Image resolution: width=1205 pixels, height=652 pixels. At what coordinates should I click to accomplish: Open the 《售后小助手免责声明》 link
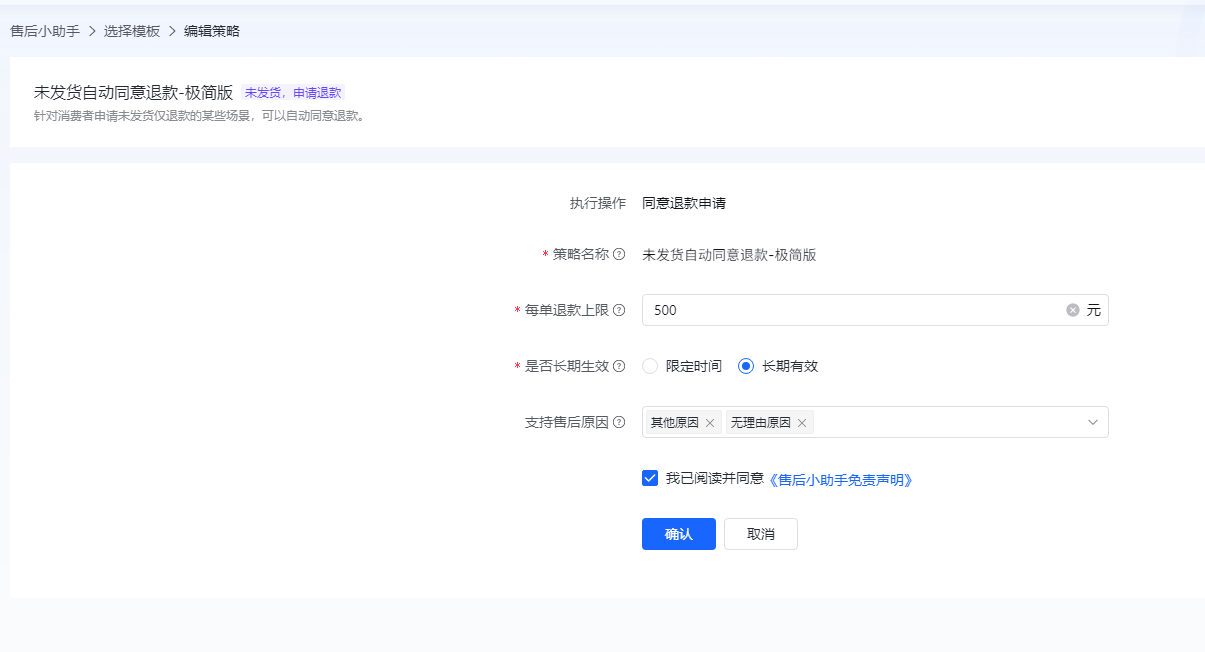(x=840, y=480)
